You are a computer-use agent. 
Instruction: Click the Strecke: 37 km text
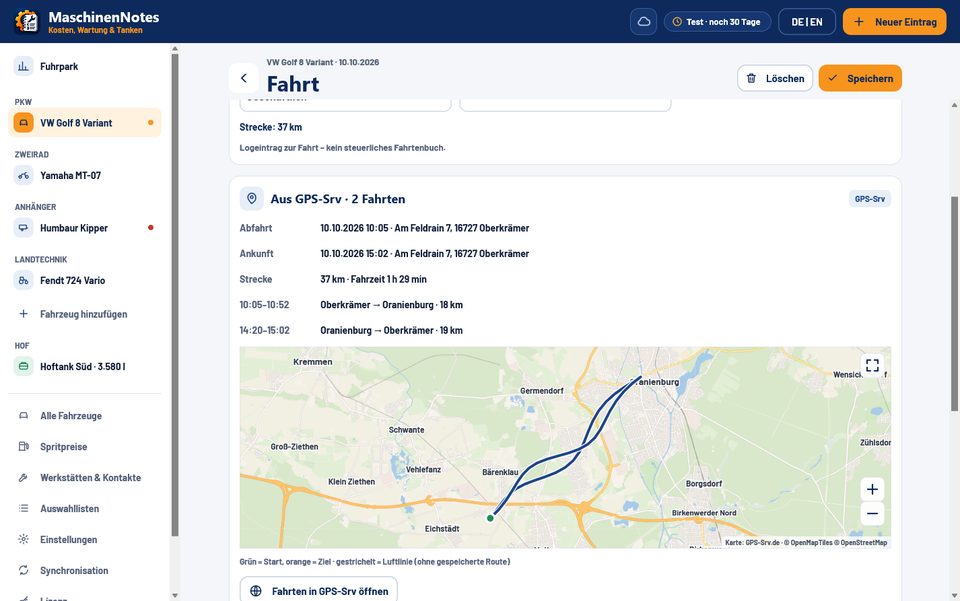[x=271, y=127]
